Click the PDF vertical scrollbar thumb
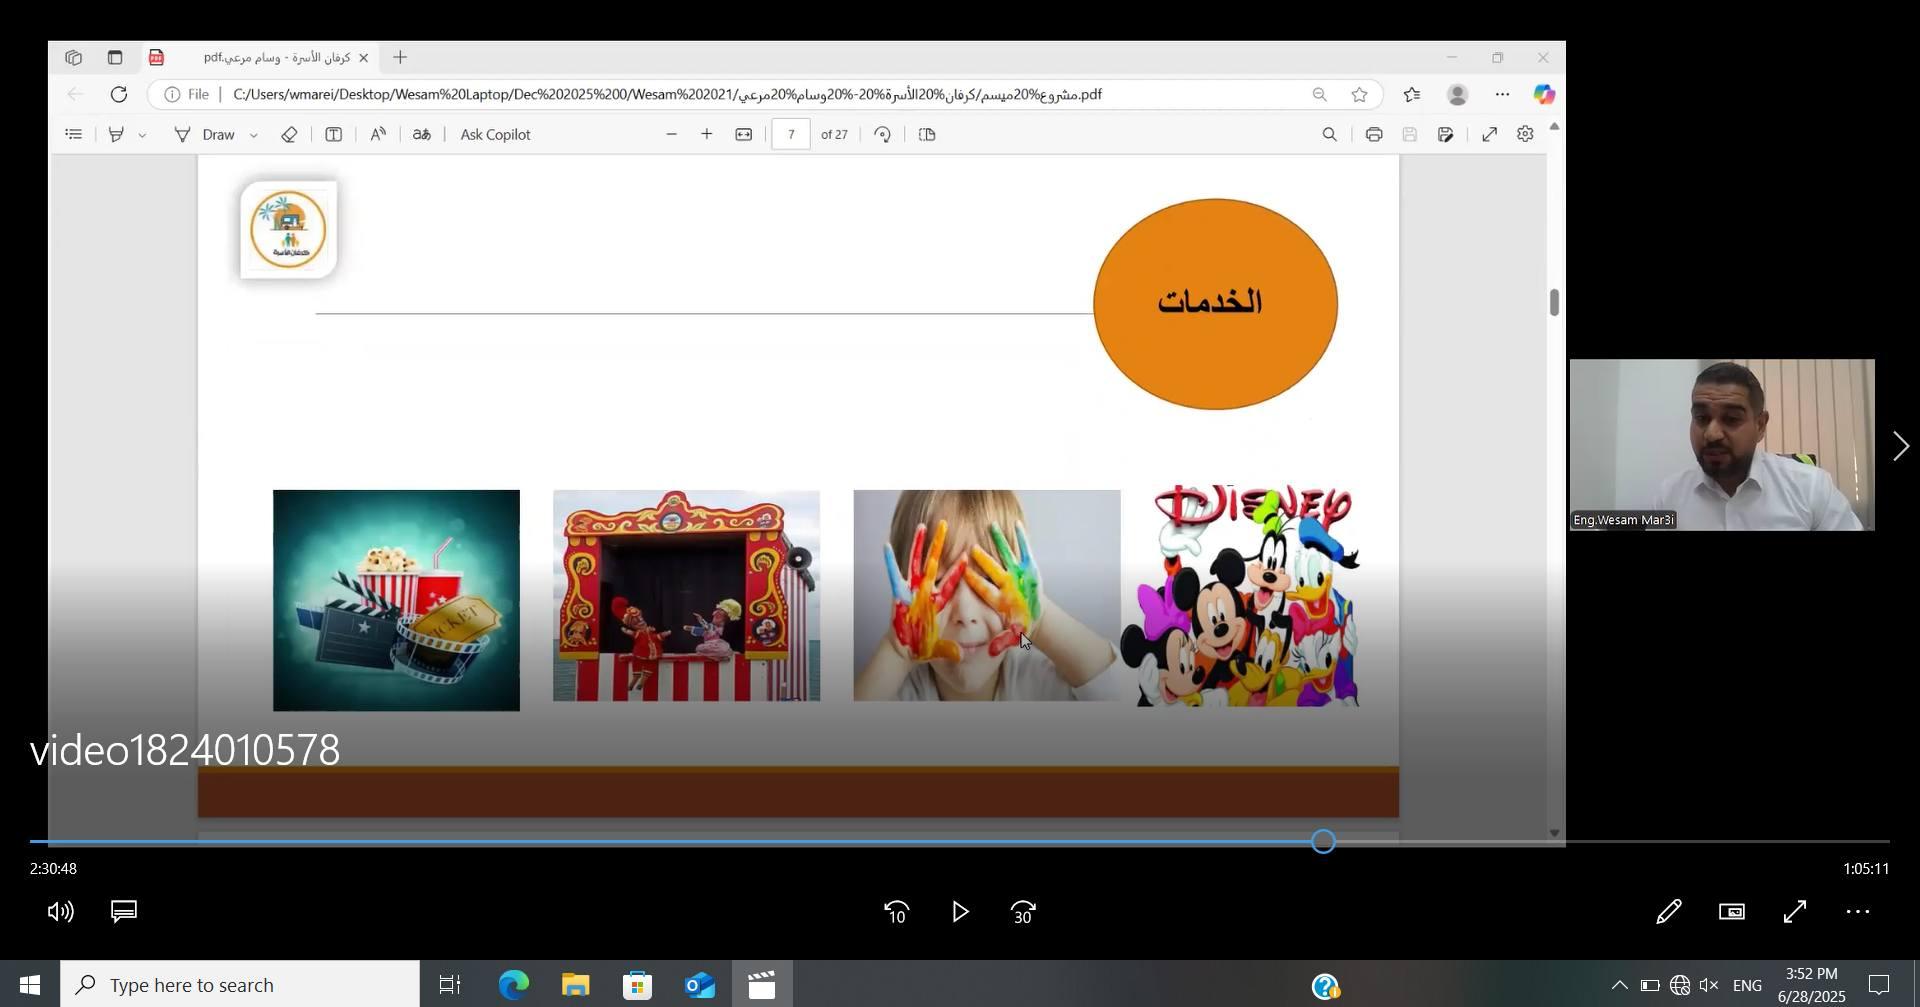 tap(1554, 302)
